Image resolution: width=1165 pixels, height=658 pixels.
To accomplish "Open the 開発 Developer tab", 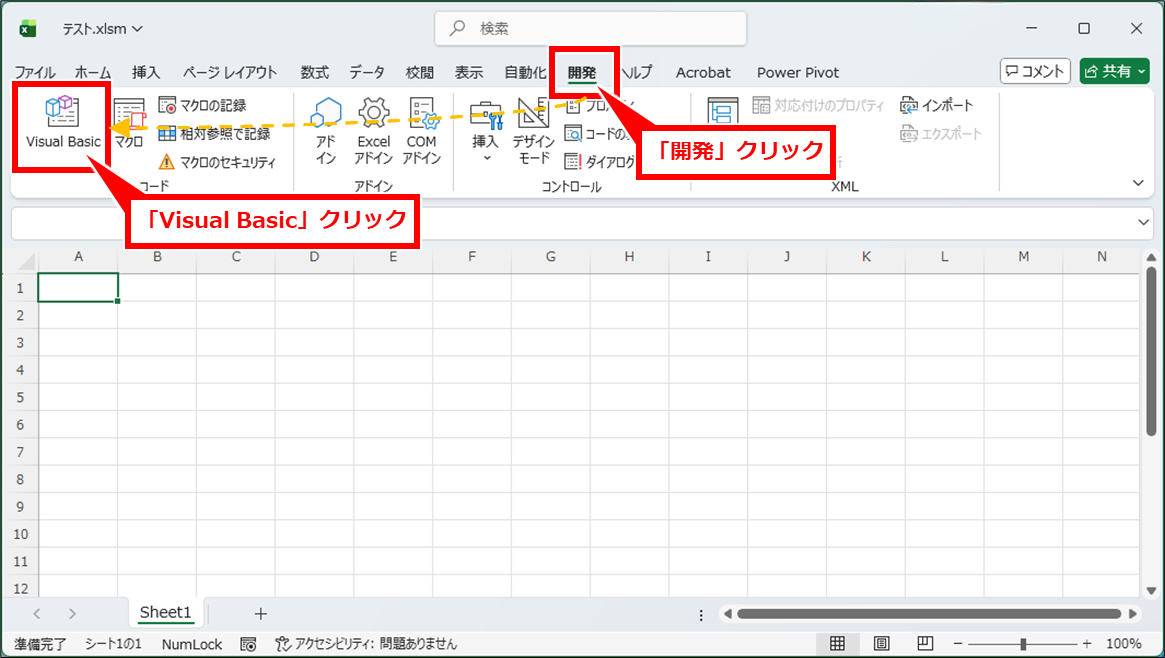I will tap(581, 72).
